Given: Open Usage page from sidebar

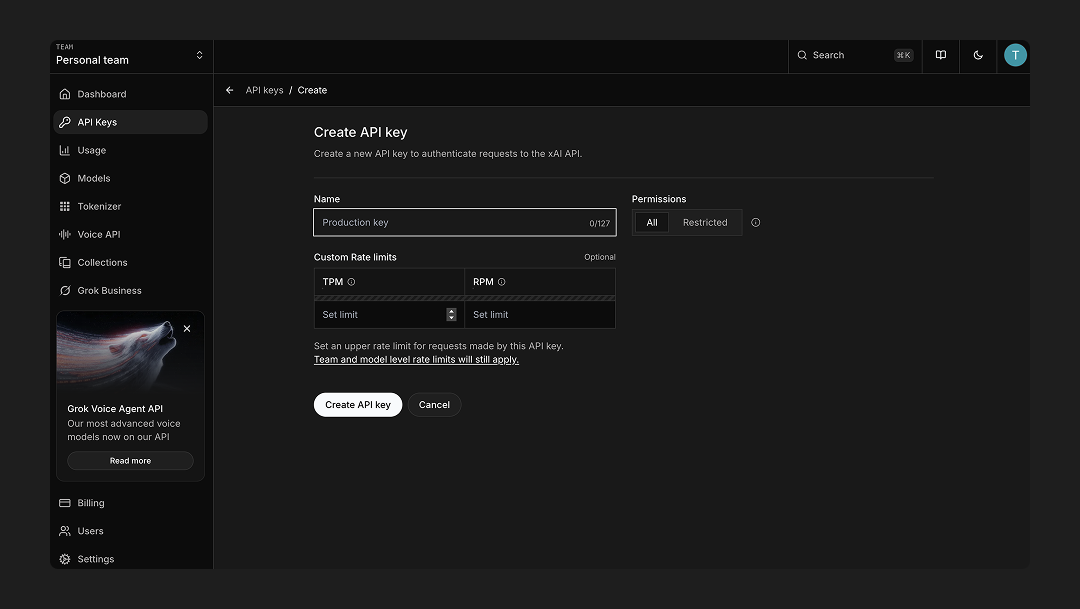Looking at the screenshot, I should click(130, 150).
